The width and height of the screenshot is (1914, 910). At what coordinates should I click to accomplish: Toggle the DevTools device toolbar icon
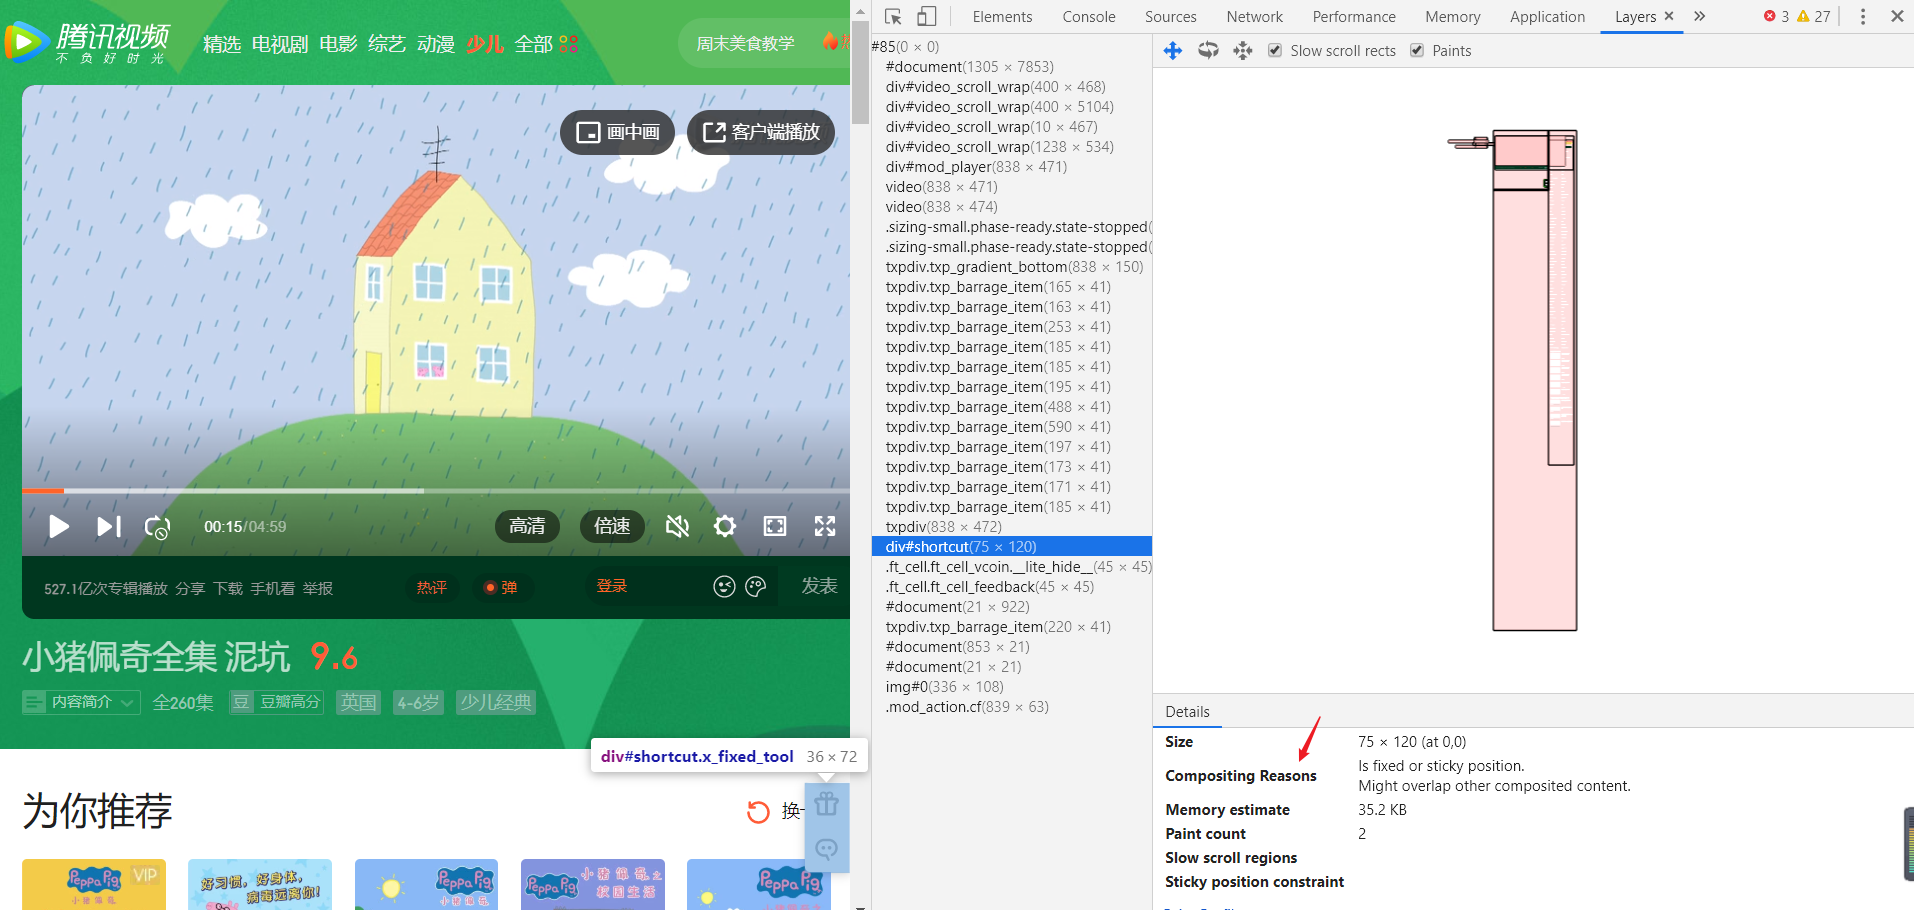click(926, 16)
